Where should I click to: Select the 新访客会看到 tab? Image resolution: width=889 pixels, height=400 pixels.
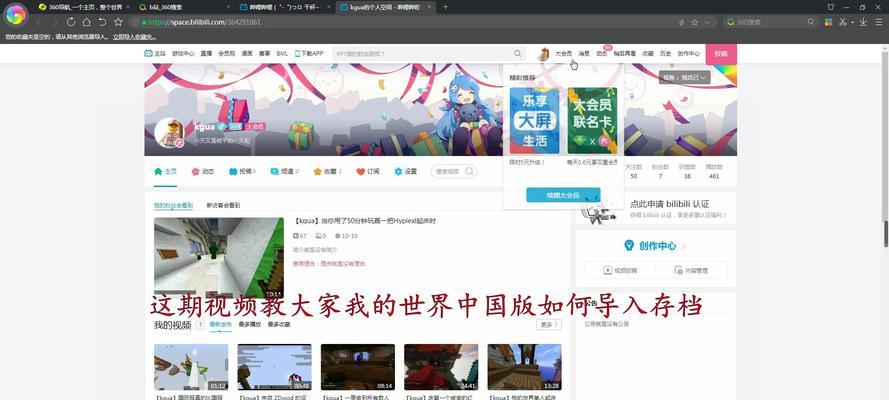coord(223,205)
